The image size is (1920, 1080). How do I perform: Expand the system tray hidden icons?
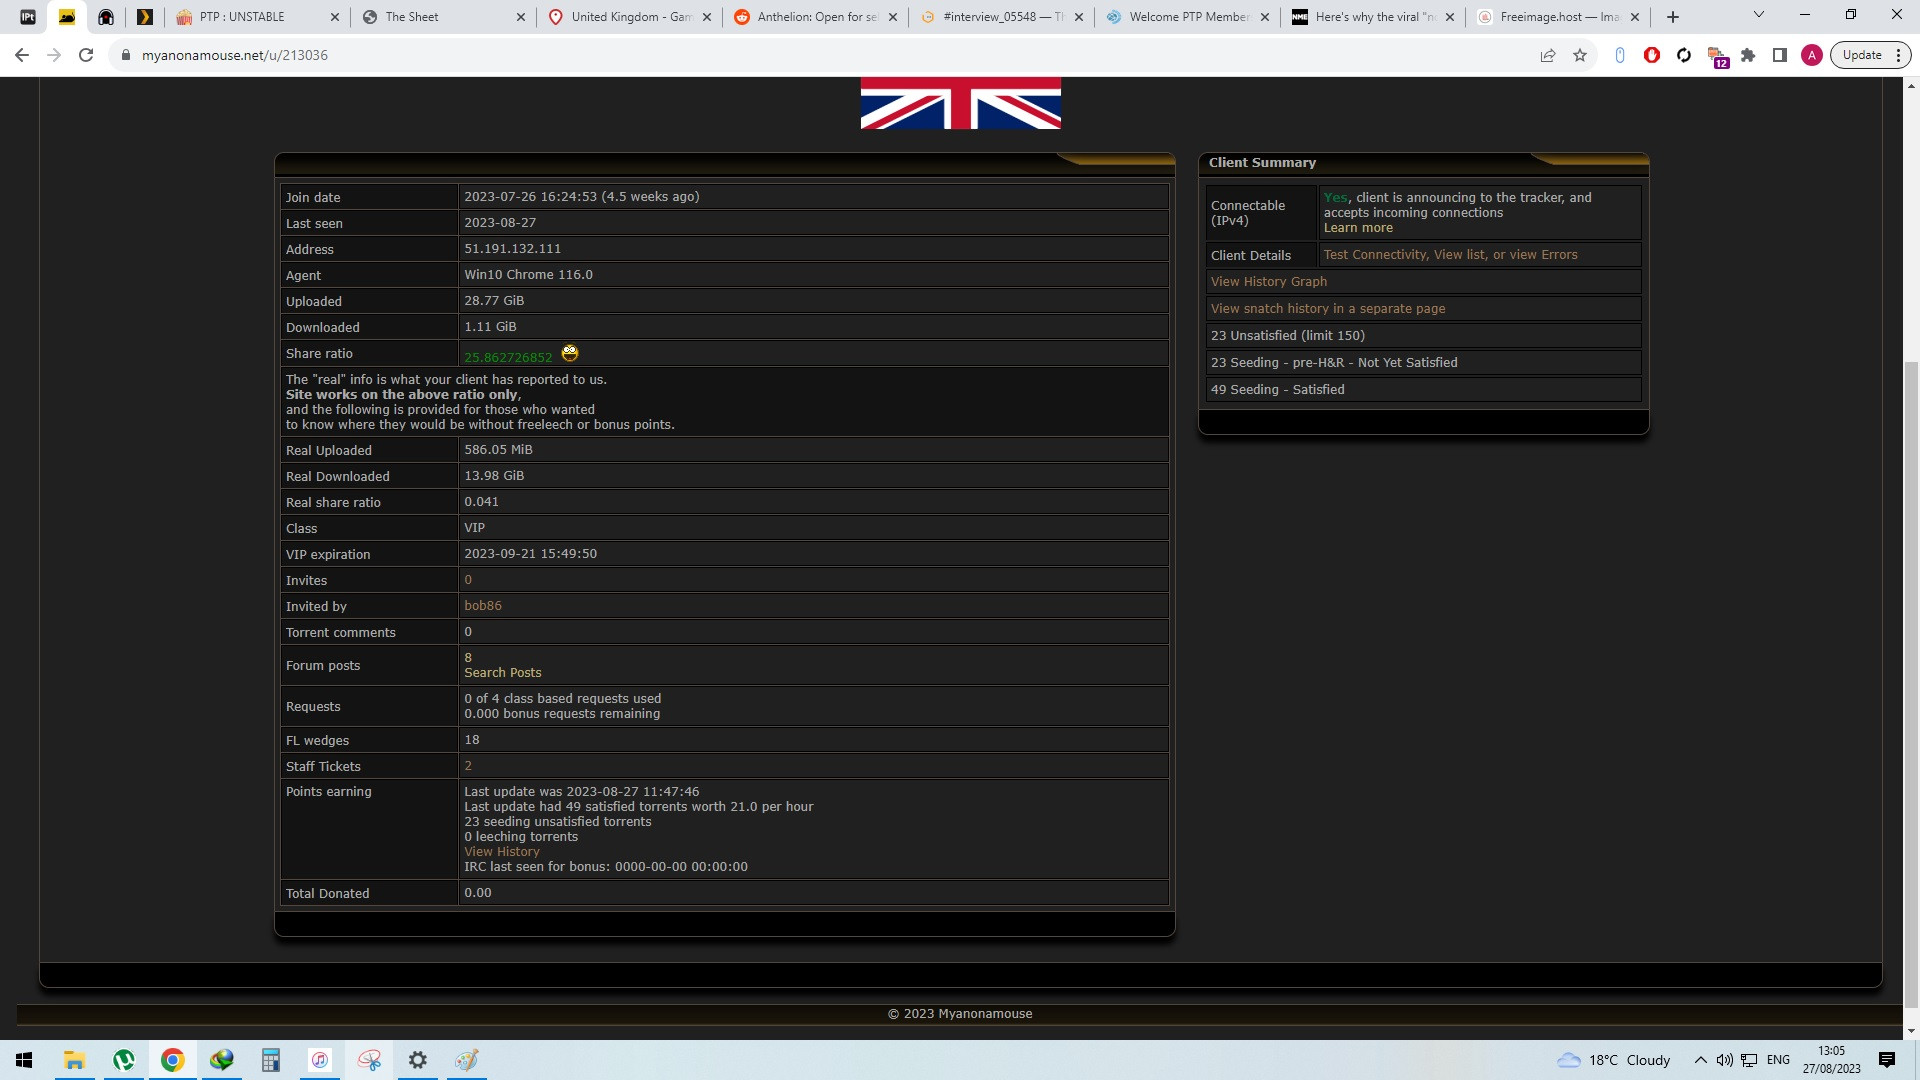click(1700, 1060)
